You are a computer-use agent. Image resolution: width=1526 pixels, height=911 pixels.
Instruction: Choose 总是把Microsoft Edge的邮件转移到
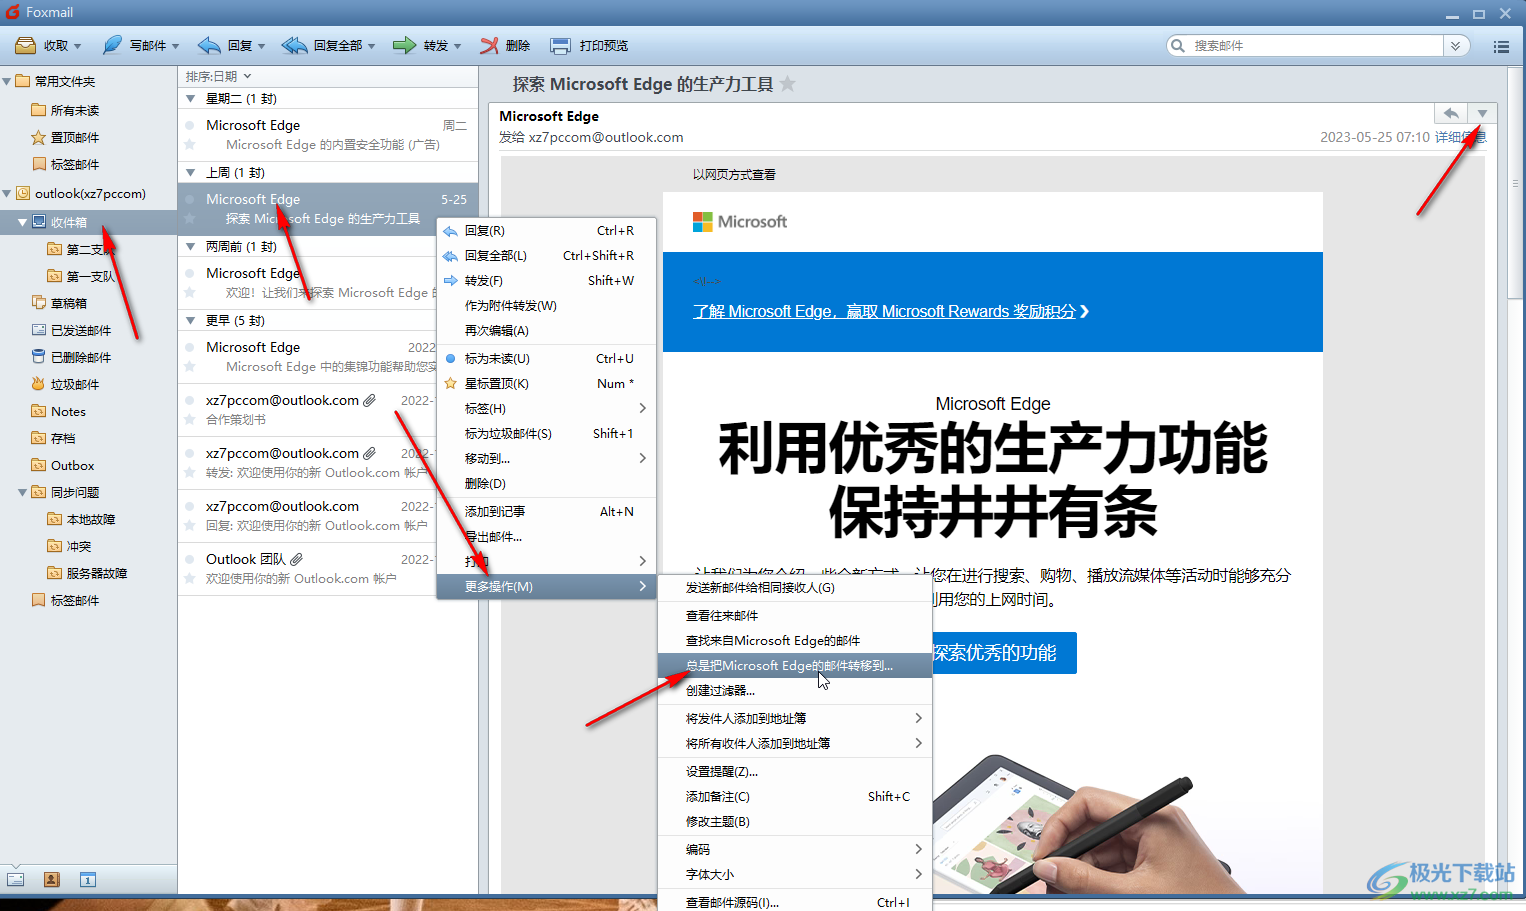click(795, 665)
